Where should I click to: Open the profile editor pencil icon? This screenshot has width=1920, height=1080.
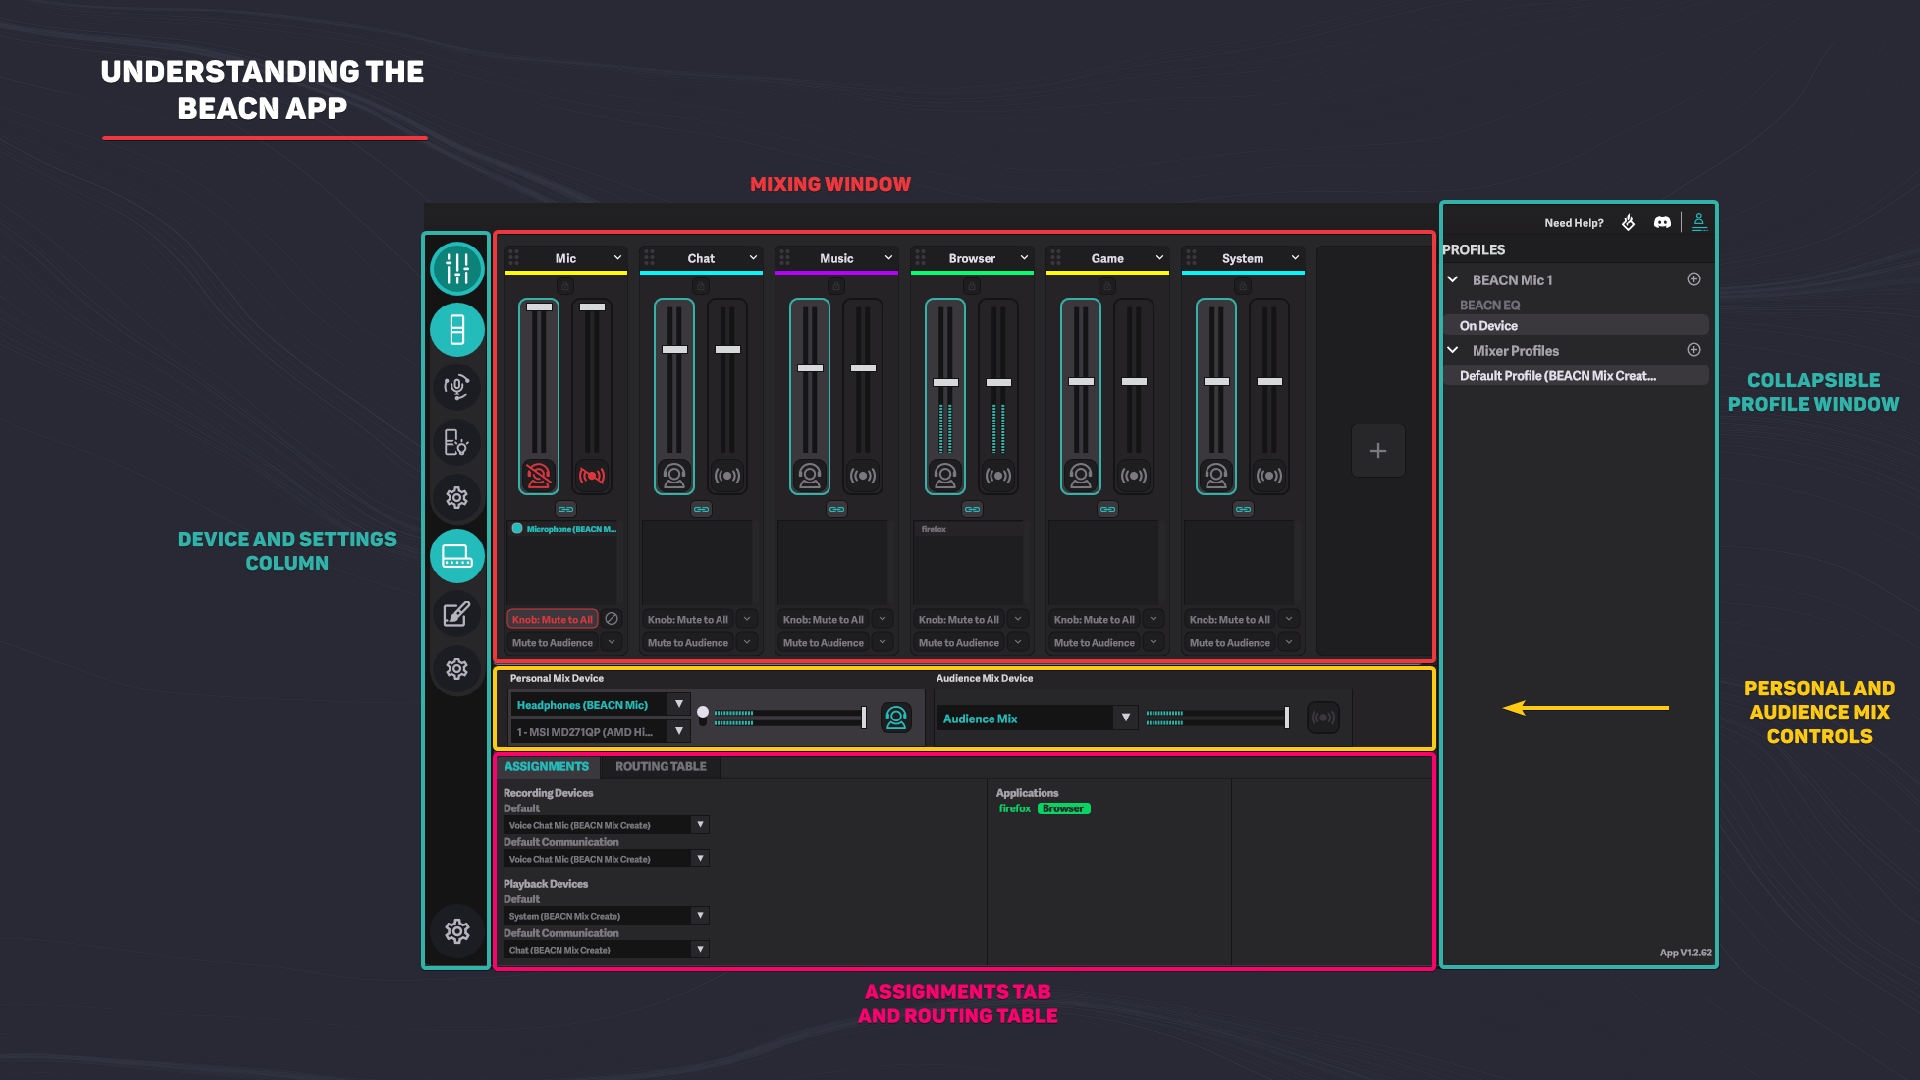(457, 614)
